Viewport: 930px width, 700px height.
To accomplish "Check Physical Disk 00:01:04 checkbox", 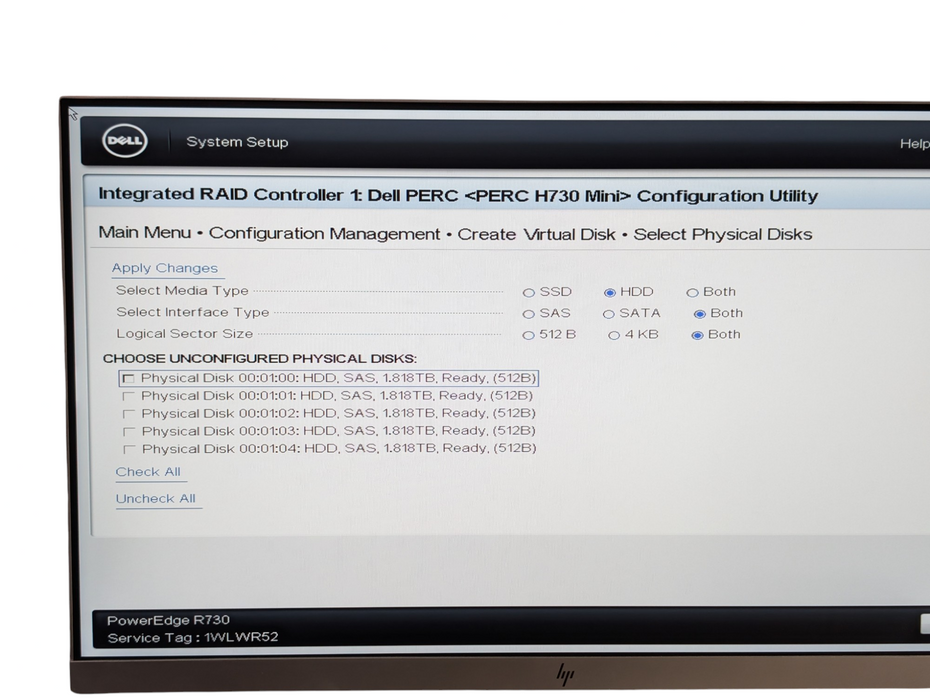I will pyautogui.click(x=129, y=450).
